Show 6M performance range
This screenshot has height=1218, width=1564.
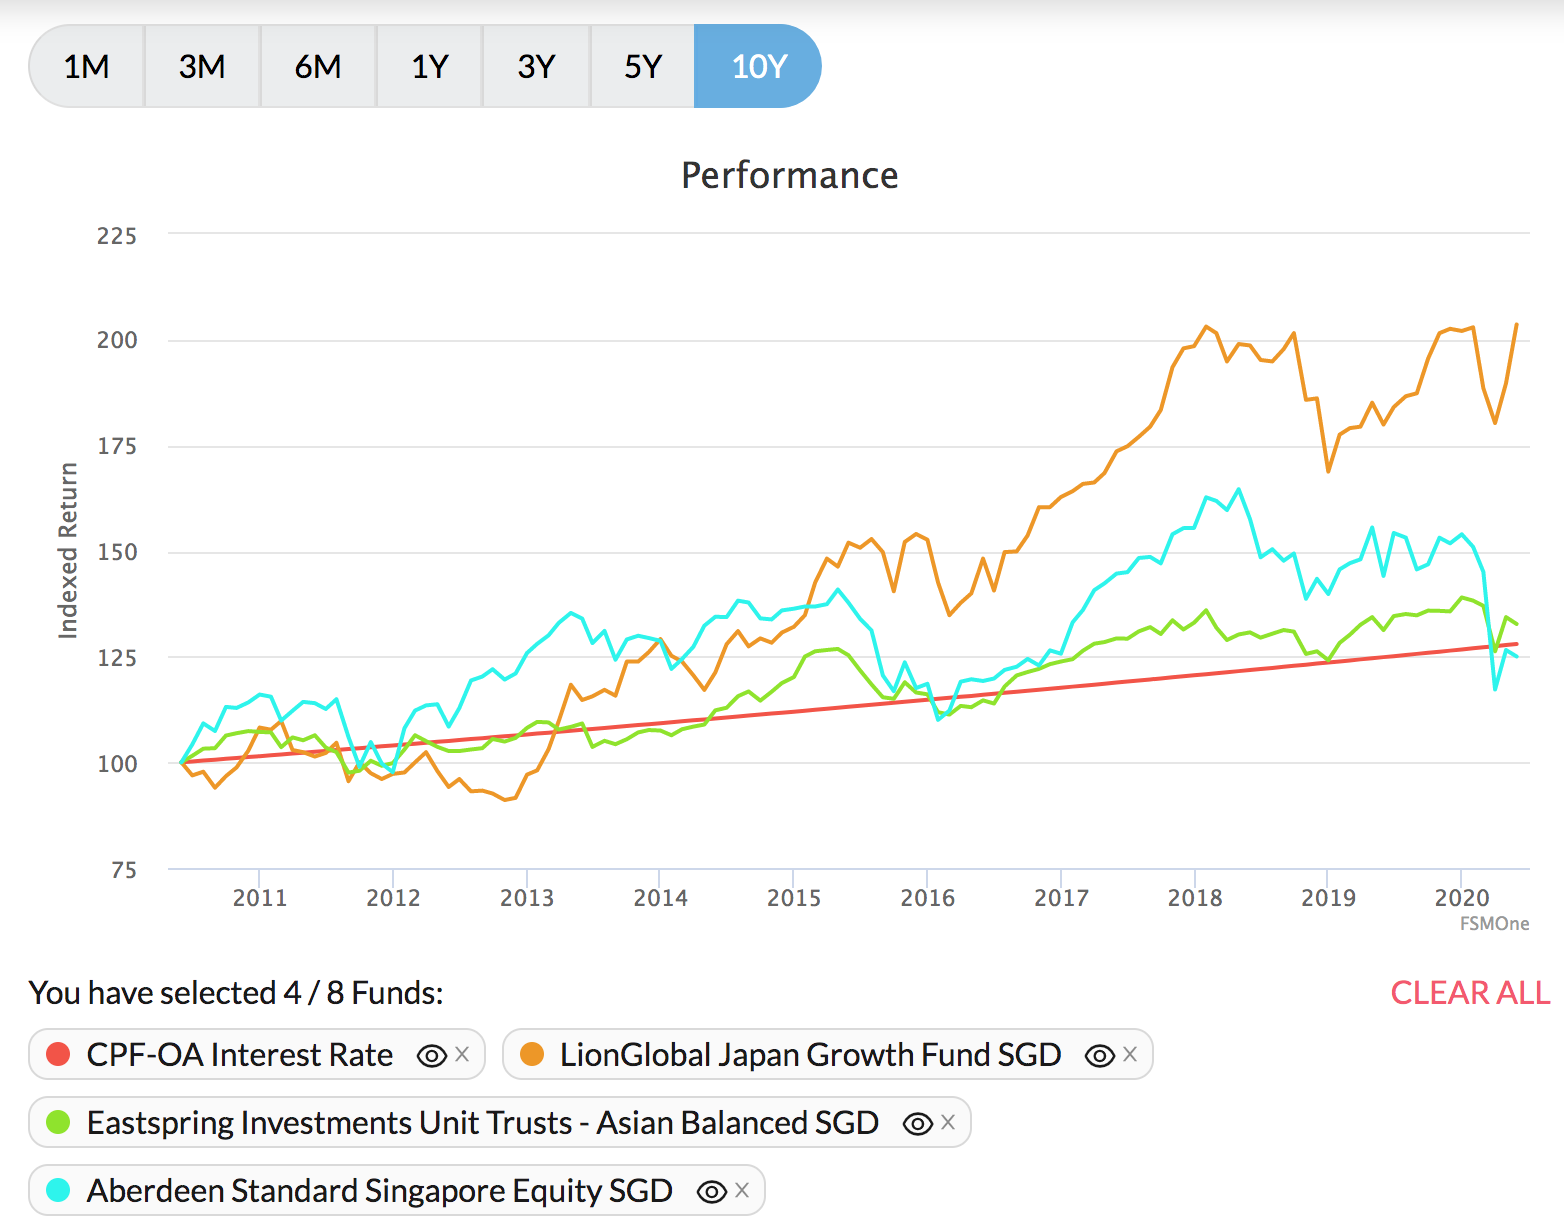point(318,66)
